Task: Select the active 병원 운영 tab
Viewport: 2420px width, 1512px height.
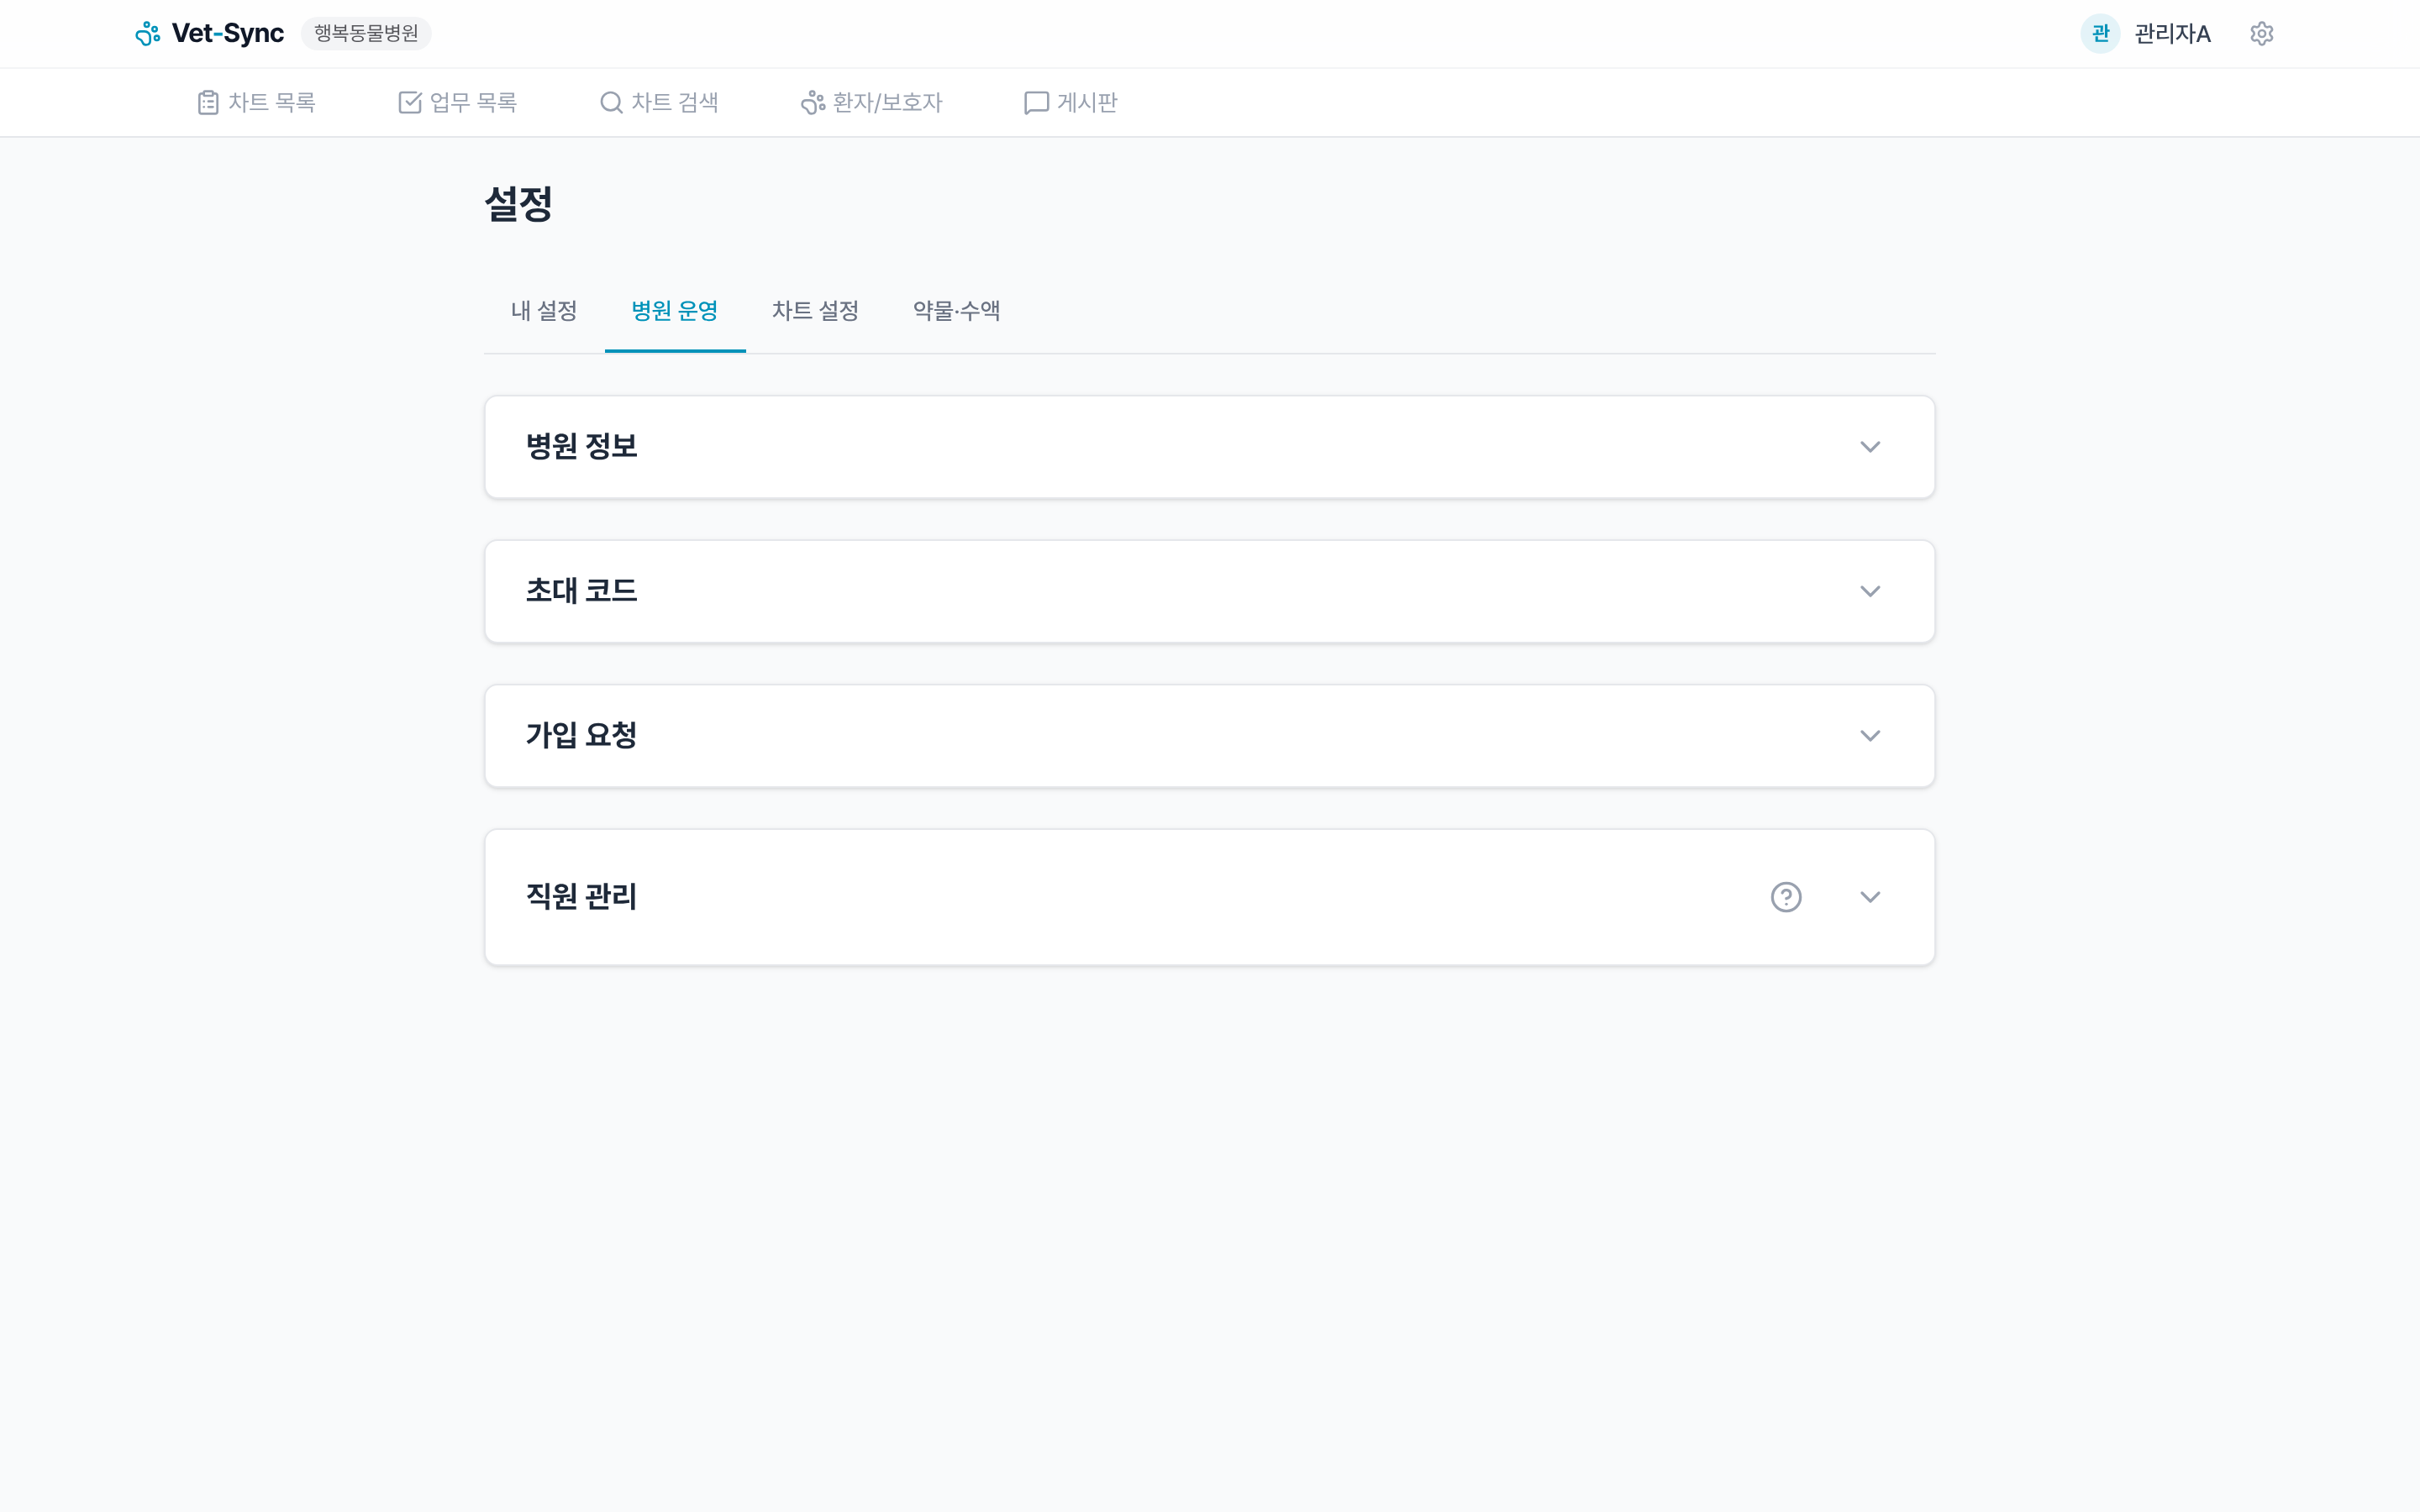Action: 675,311
